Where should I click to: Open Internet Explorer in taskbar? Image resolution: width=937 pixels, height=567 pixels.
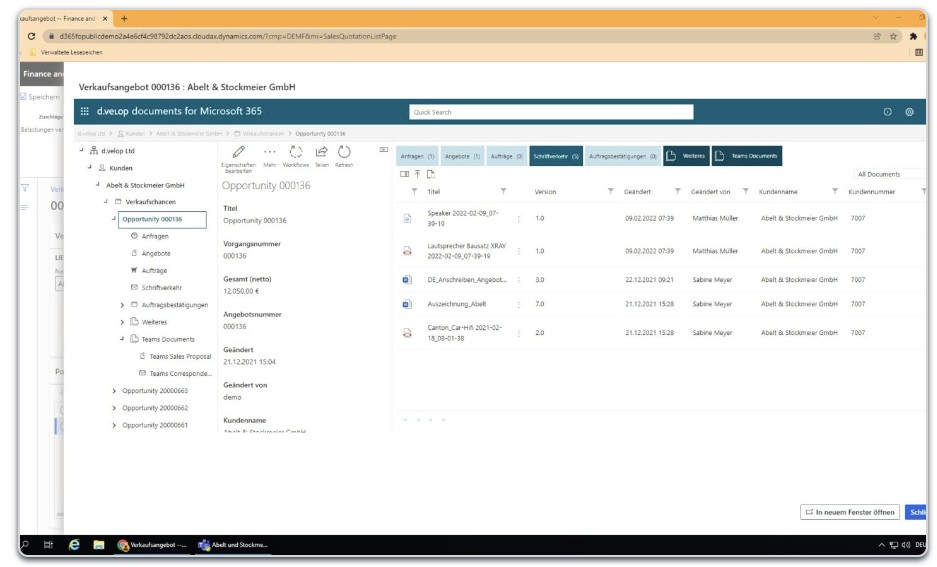74,545
